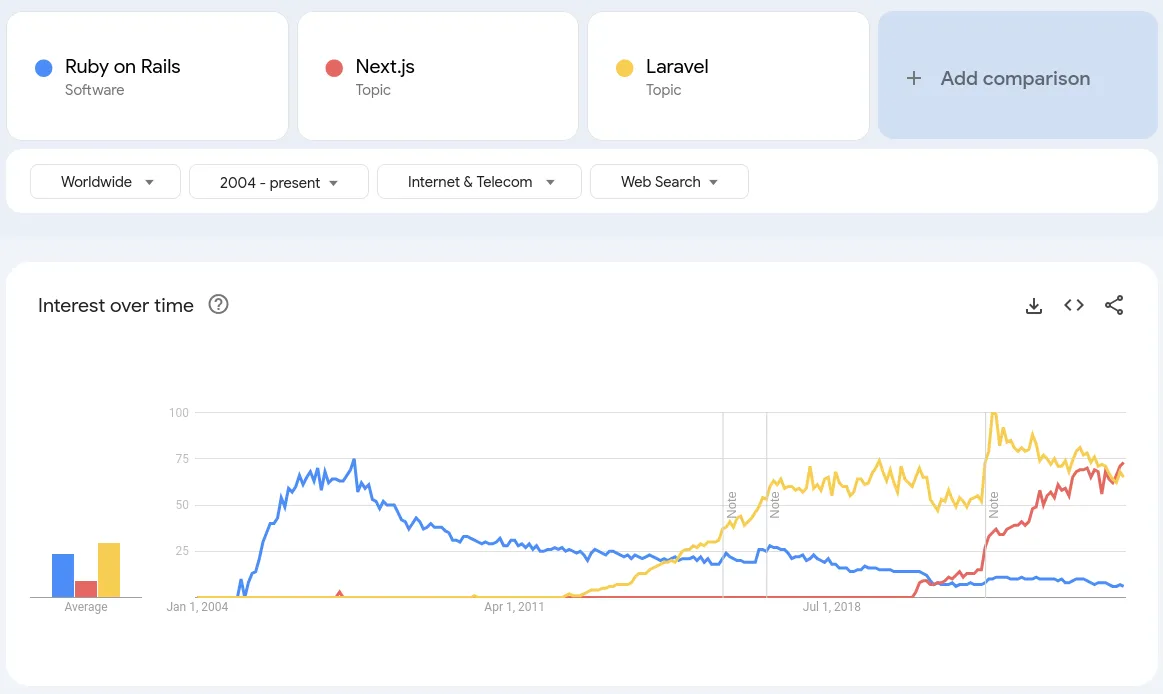
Task: Click the Apr 1, 2011 axis label
Action: point(514,607)
